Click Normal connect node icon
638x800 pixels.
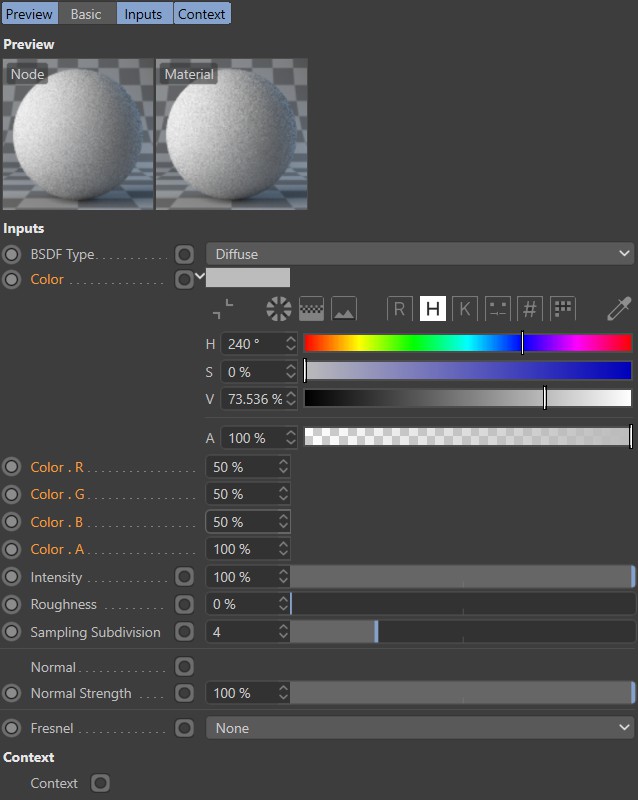184,666
